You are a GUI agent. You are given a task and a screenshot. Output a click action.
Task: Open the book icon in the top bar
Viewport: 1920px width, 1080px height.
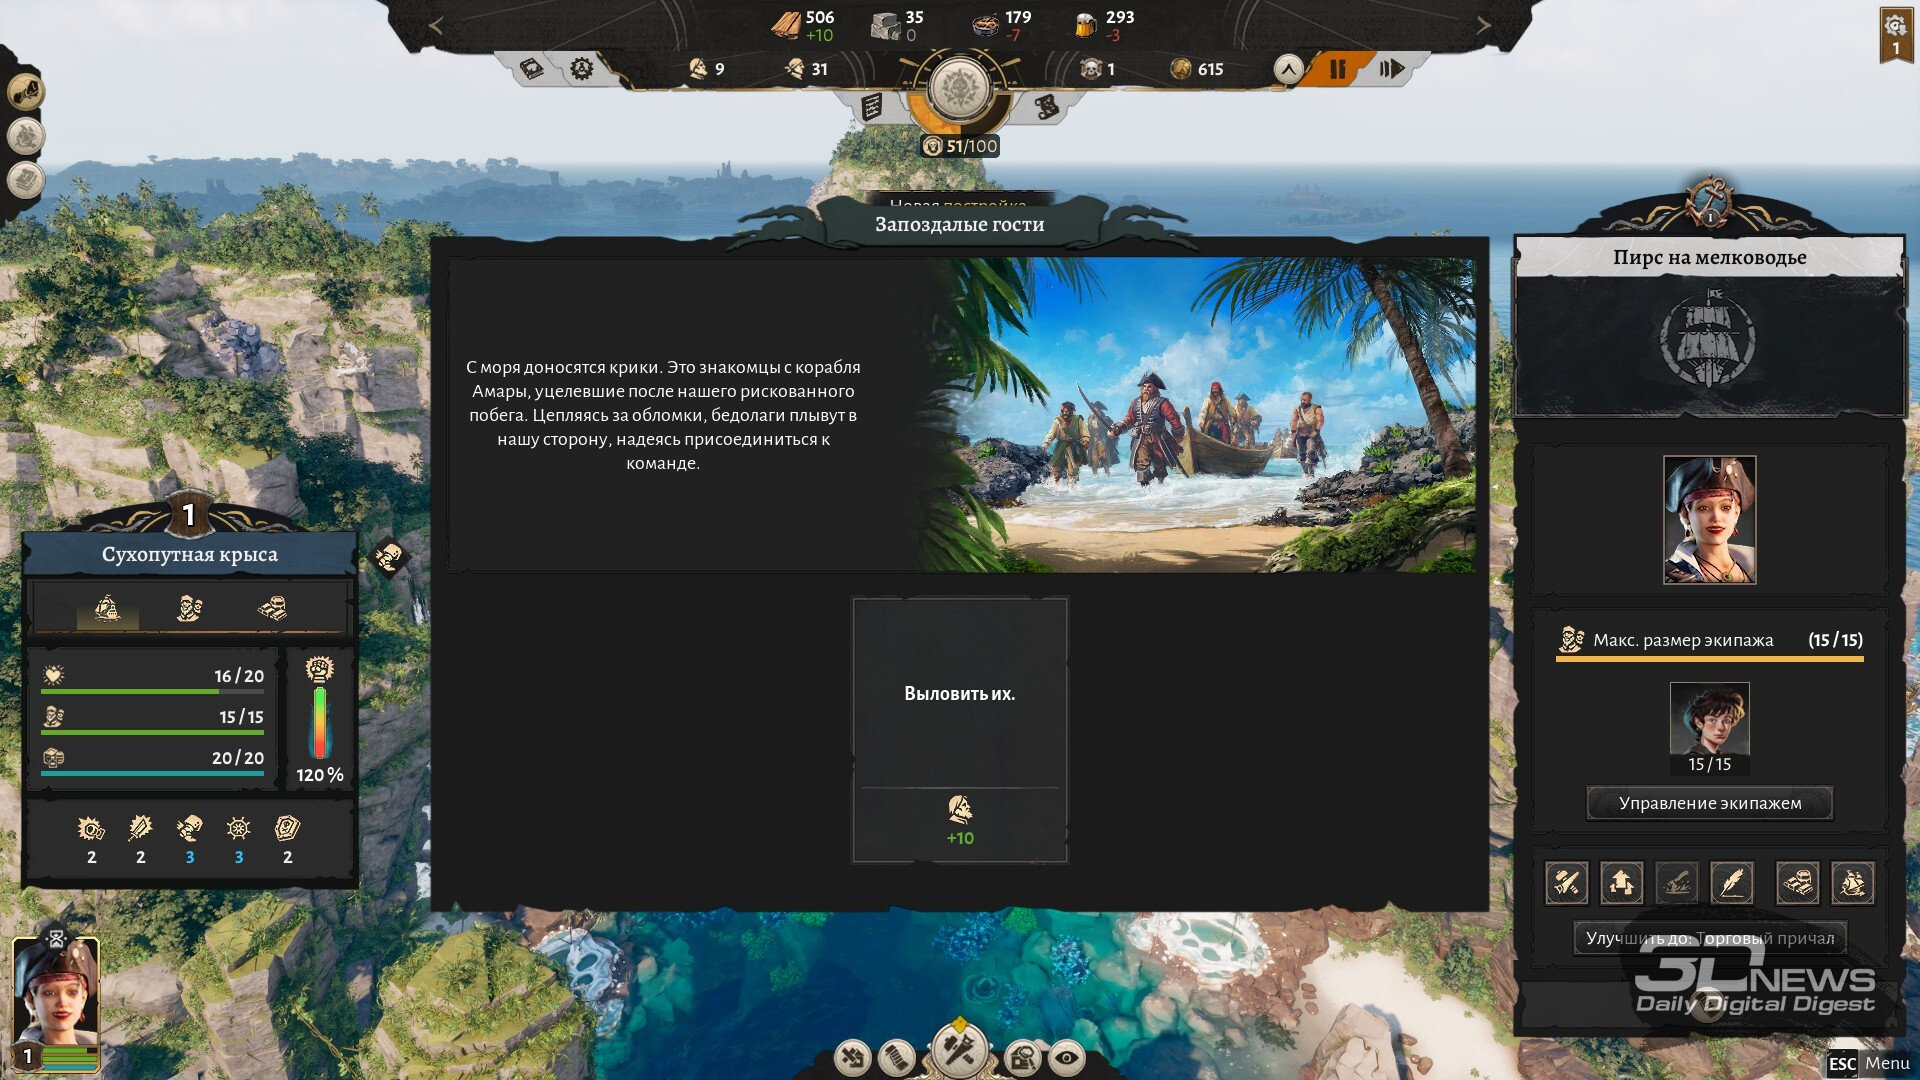point(532,68)
